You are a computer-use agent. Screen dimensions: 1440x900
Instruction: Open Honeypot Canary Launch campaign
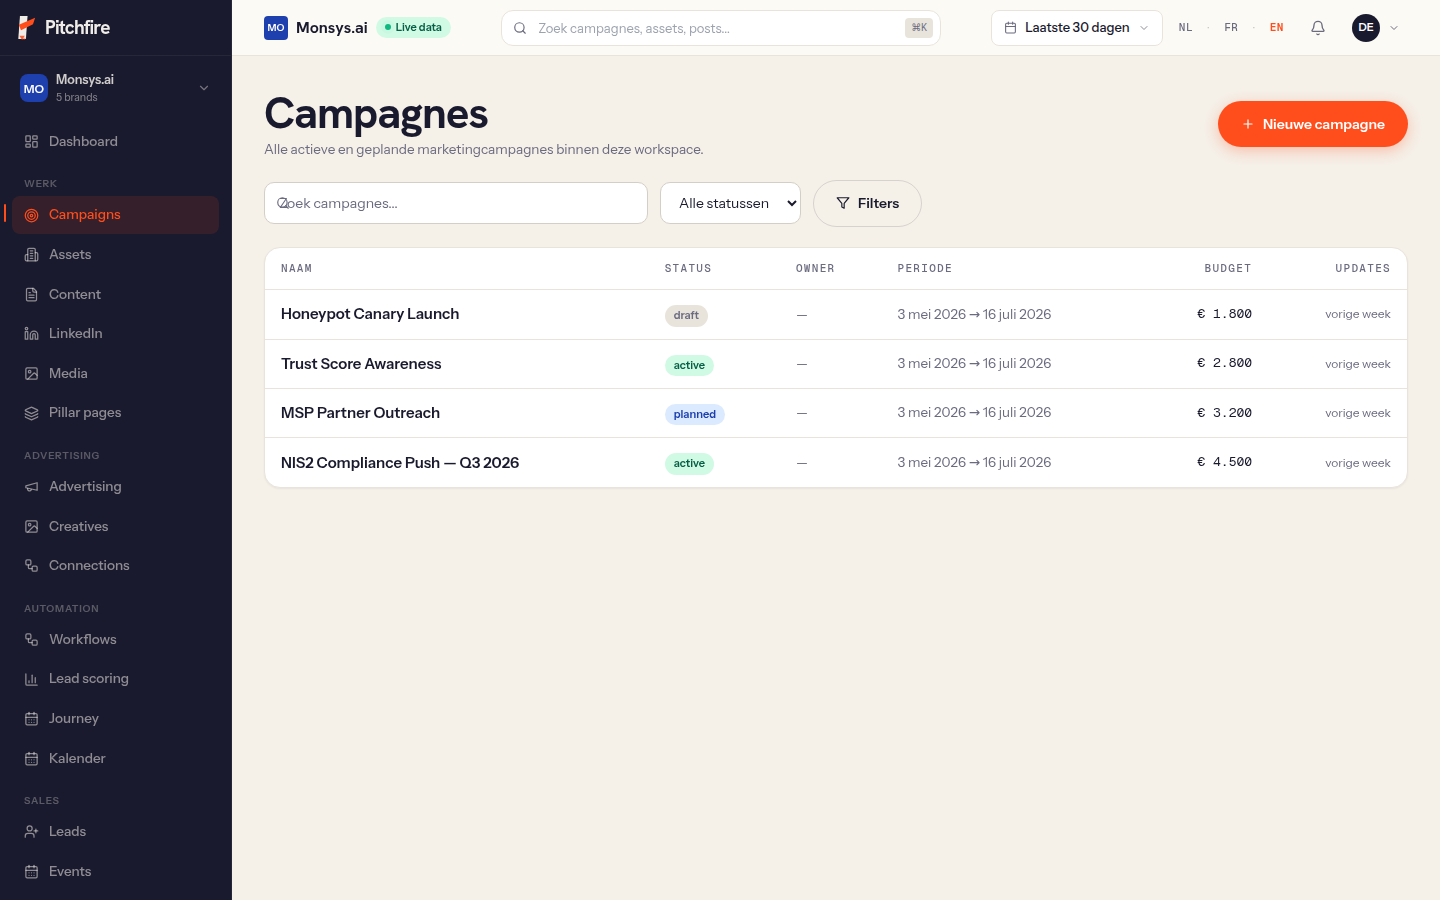(x=370, y=314)
